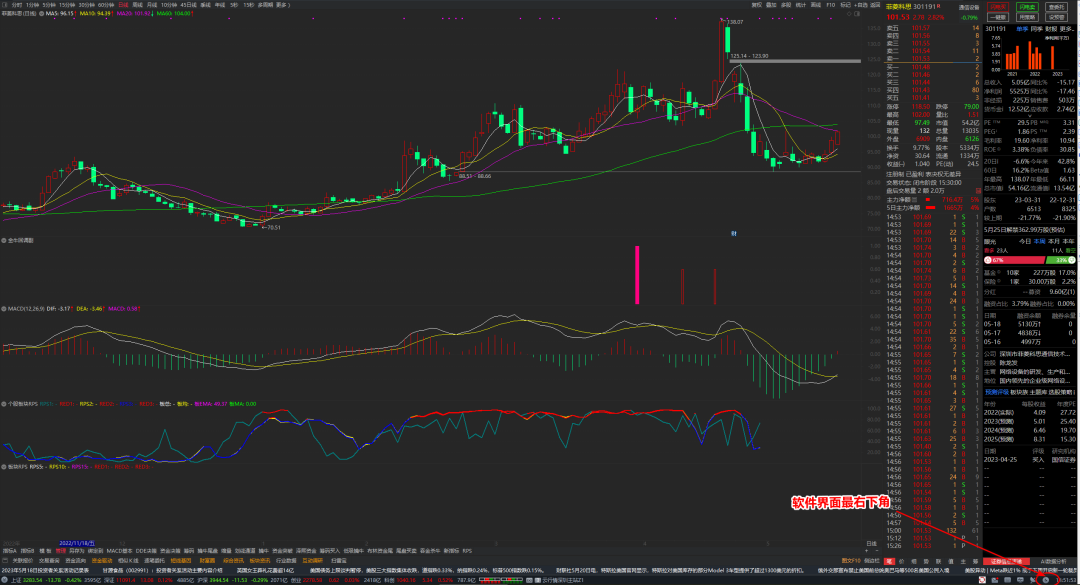Viewport: 1080px width, 585px height.
Task: Click the 证券信息直播 red banner
Action: click(x=1006, y=562)
